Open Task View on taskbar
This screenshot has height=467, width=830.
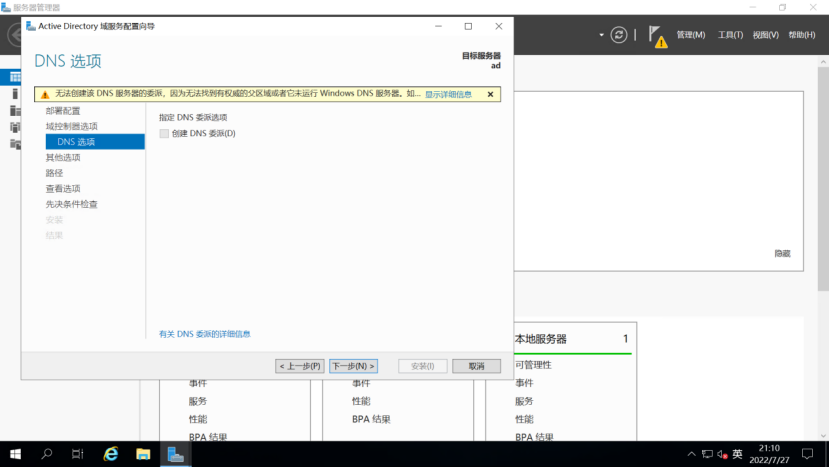pos(78,454)
